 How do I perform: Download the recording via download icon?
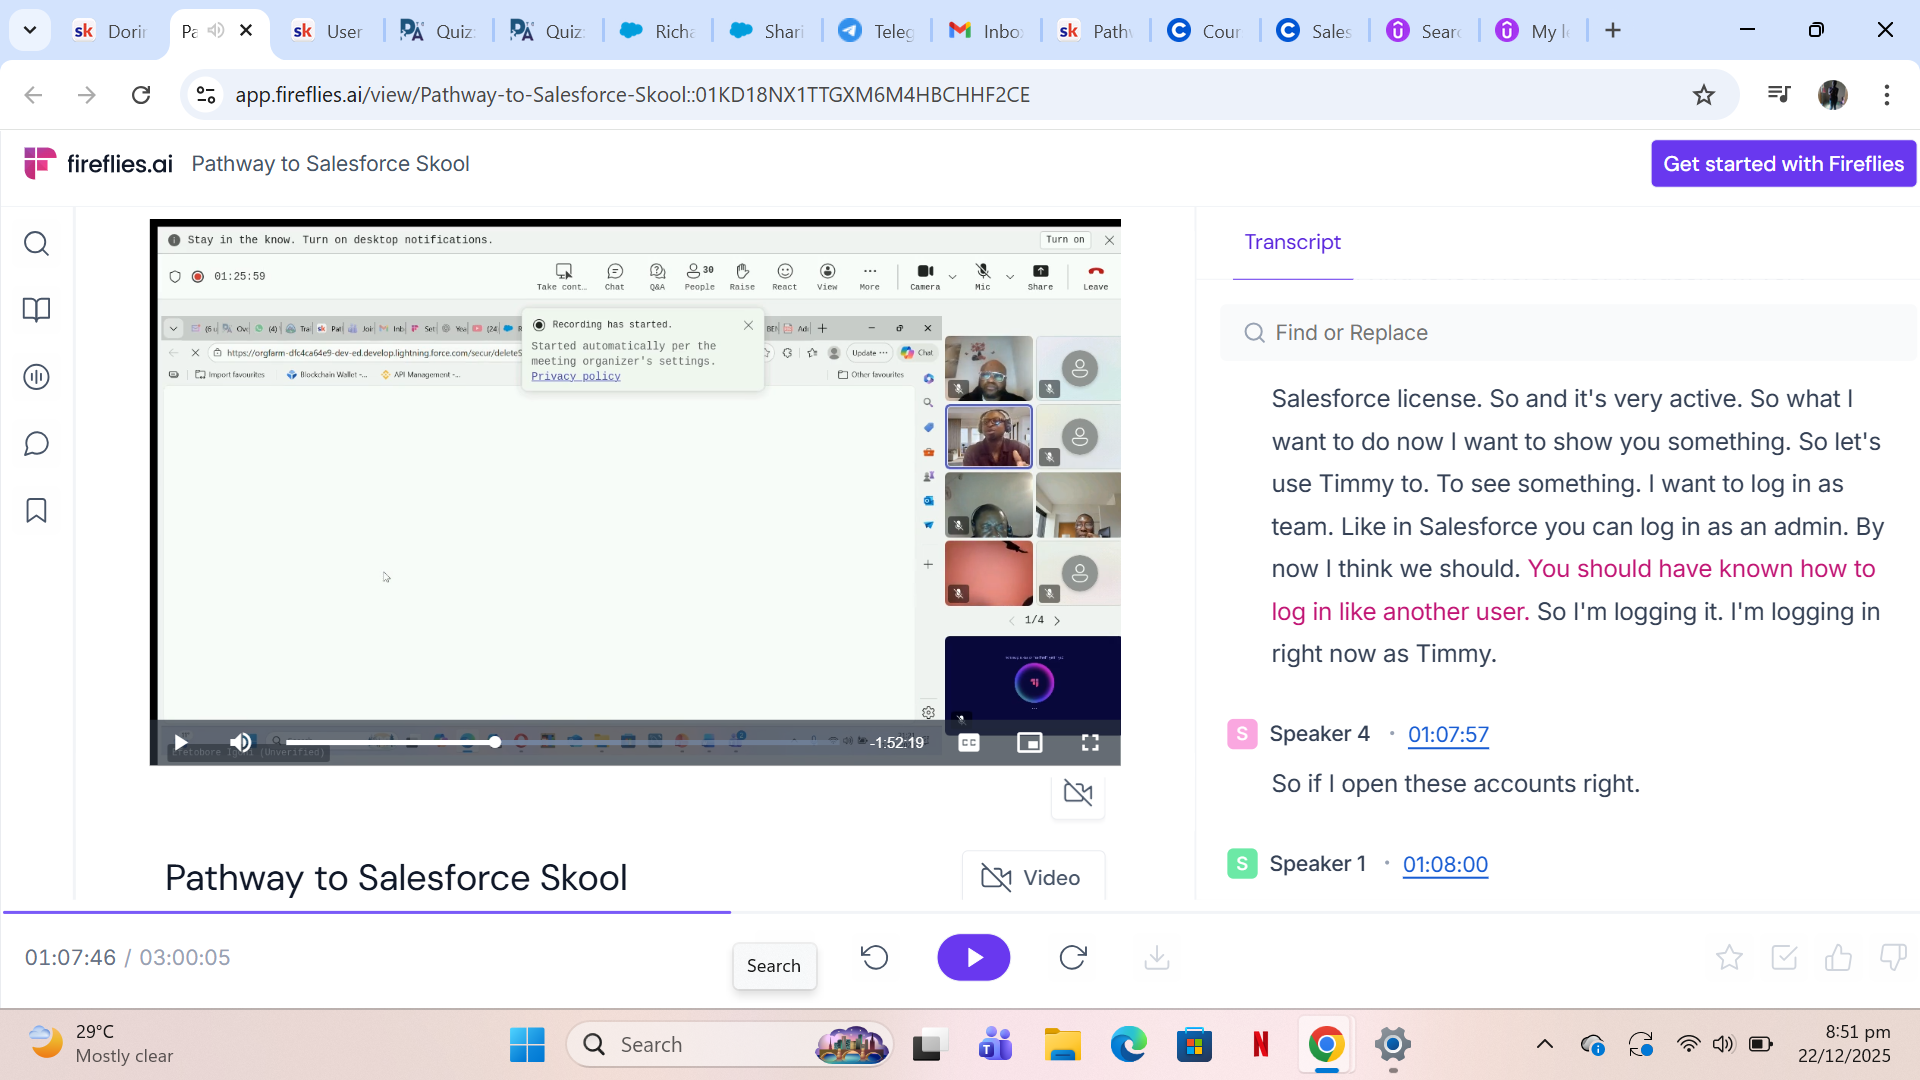pyautogui.click(x=1157, y=958)
